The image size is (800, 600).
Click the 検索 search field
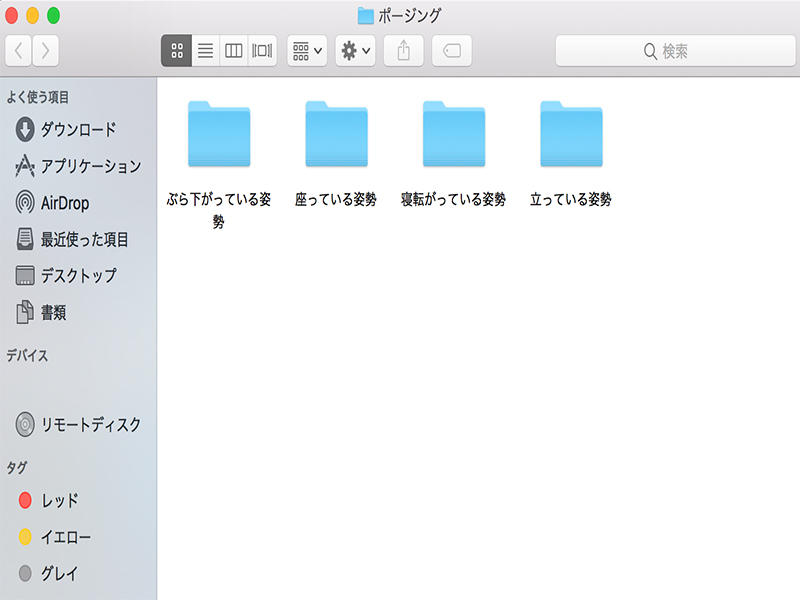pyautogui.click(x=676, y=51)
